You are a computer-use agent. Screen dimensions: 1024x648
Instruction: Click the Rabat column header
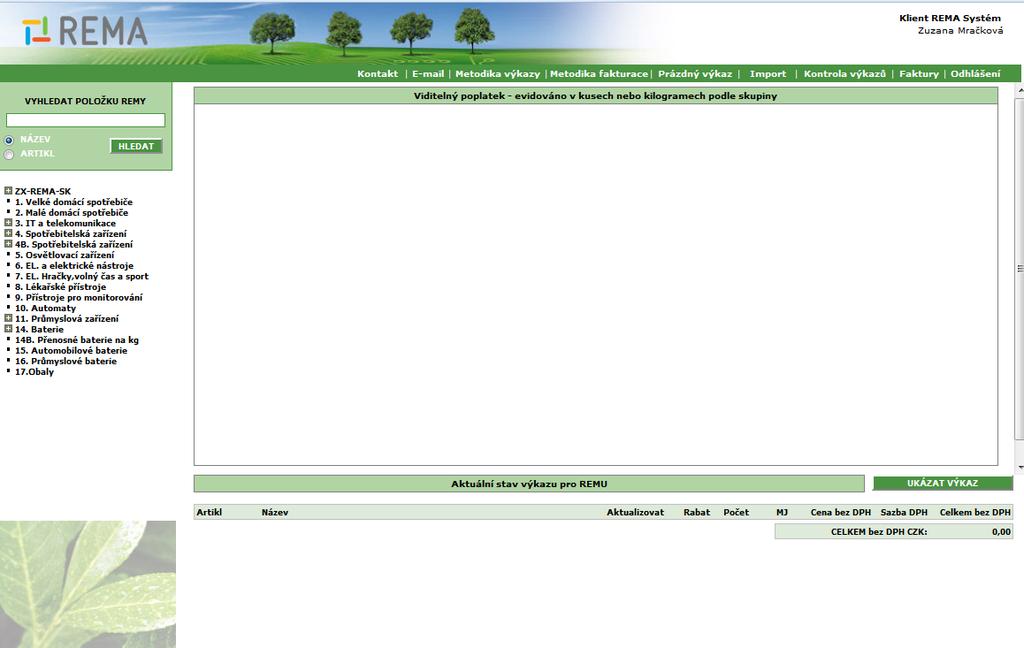[x=697, y=512]
